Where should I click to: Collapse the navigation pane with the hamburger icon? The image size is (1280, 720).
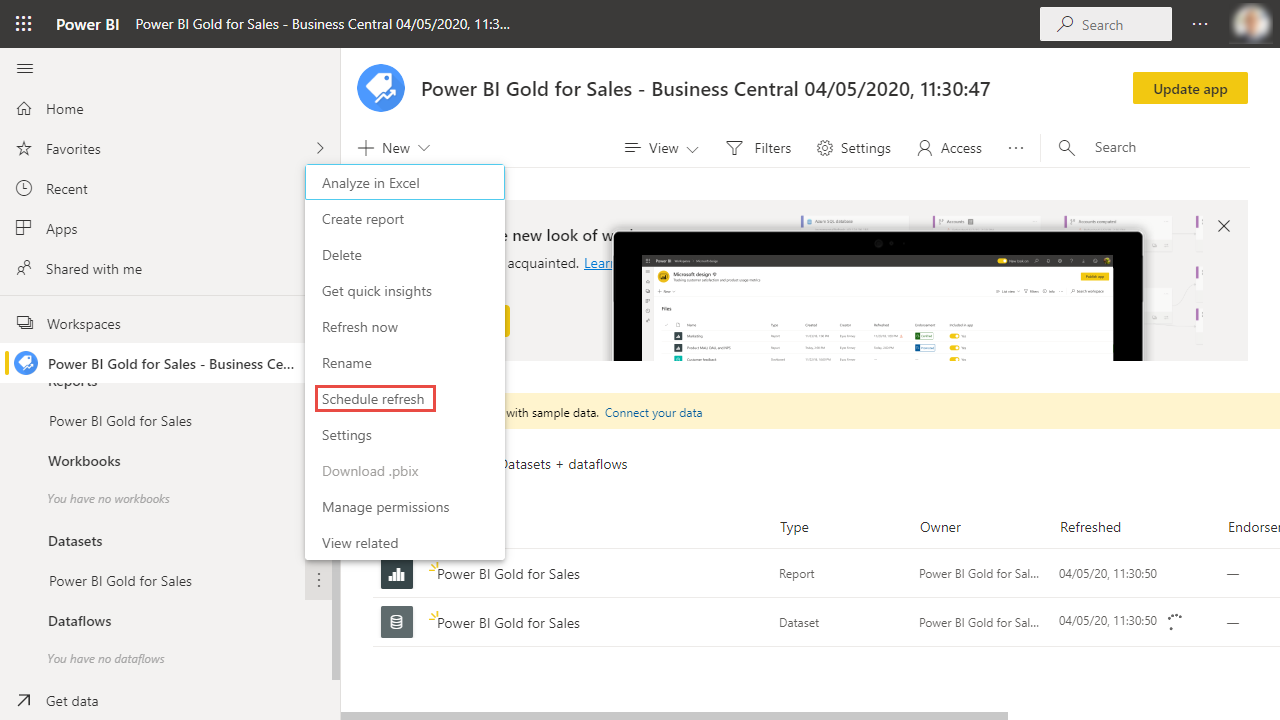(x=24, y=68)
